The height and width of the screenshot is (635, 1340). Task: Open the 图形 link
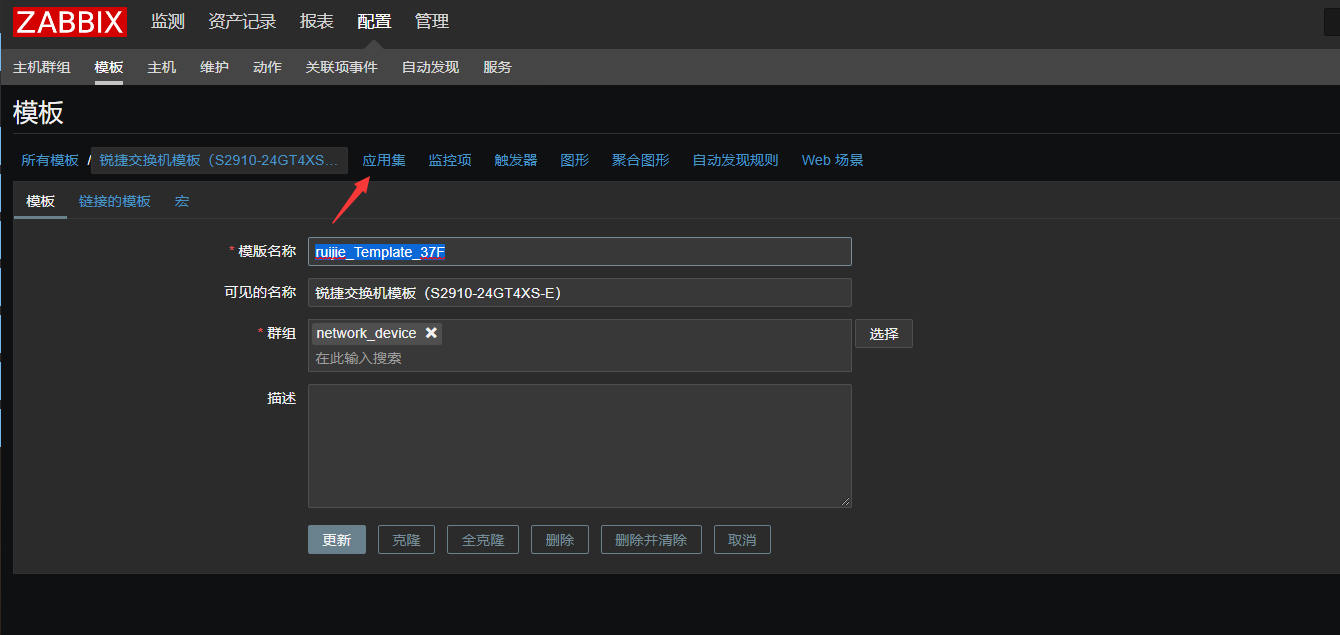pyautogui.click(x=575, y=160)
